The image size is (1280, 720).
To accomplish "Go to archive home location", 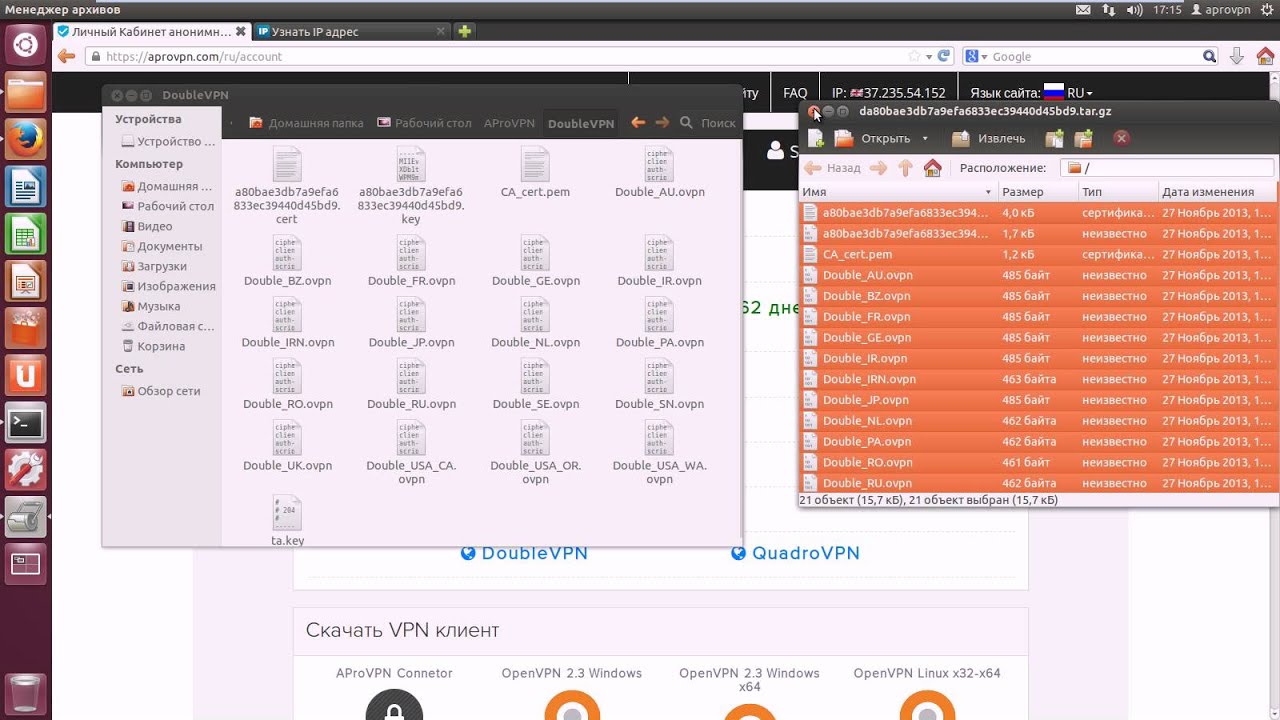I will (x=933, y=168).
